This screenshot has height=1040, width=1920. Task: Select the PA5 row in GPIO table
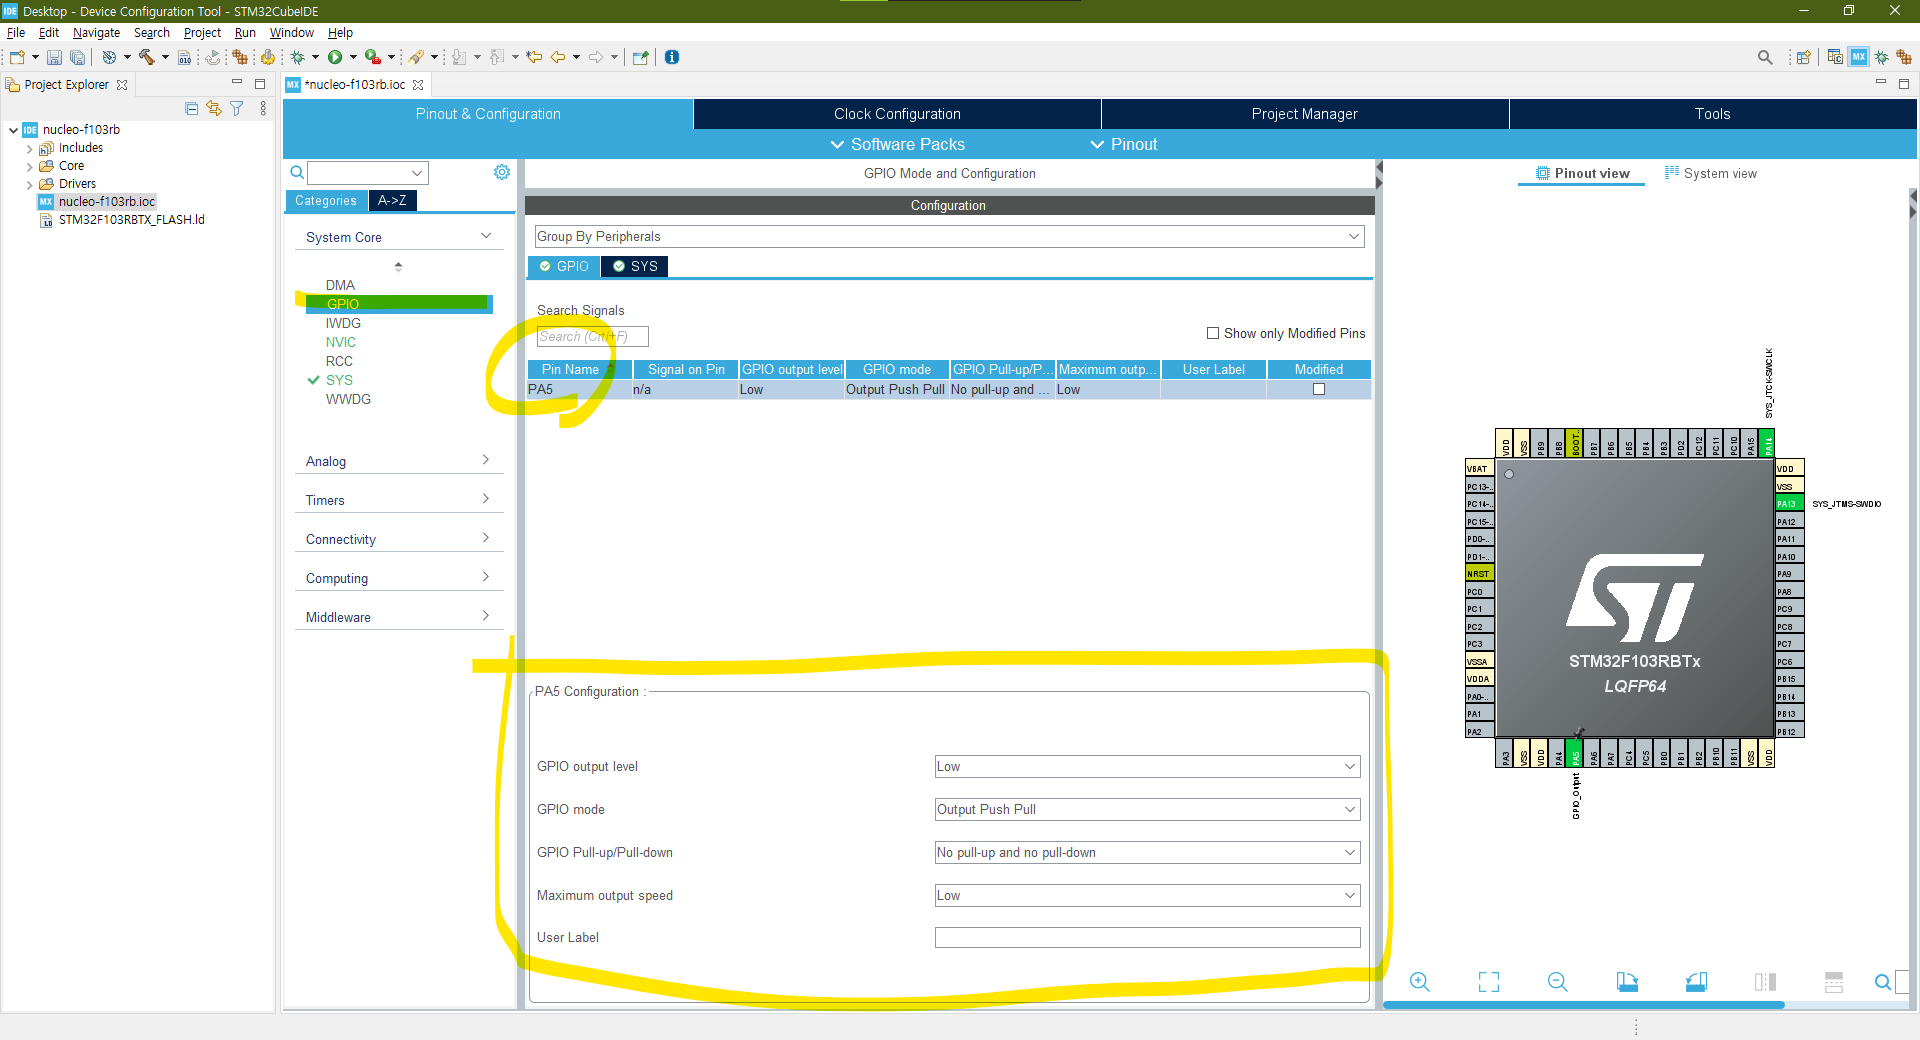pyautogui.click(x=948, y=389)
